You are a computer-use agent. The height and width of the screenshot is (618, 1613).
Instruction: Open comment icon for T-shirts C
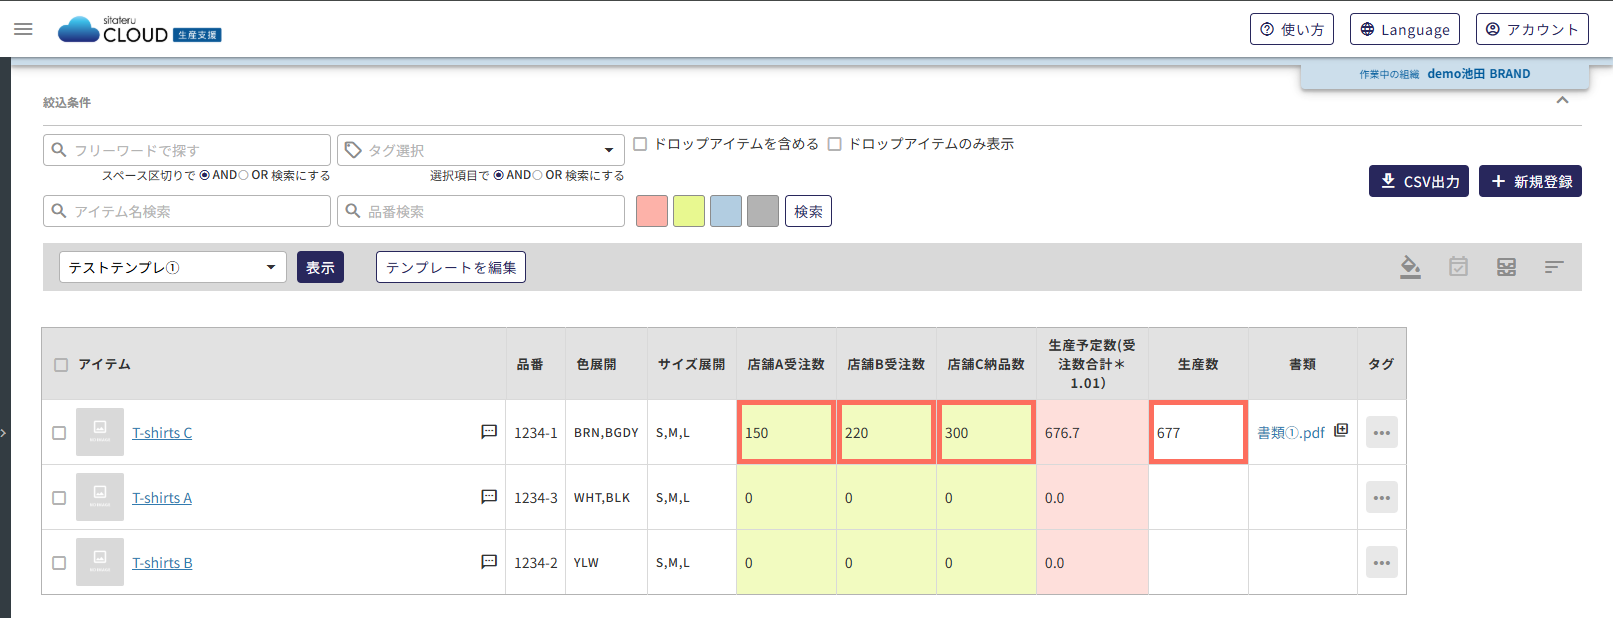489,432
